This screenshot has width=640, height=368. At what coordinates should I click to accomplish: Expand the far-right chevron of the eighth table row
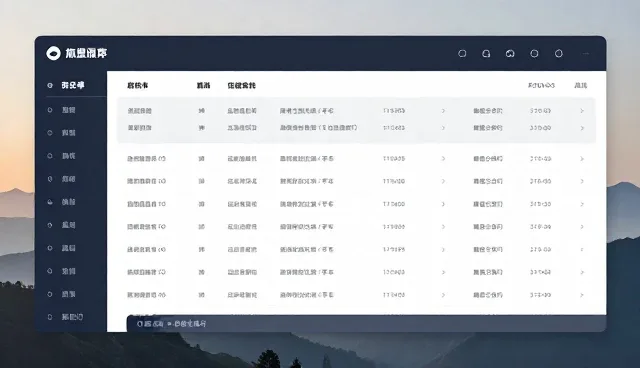(582, 272)
